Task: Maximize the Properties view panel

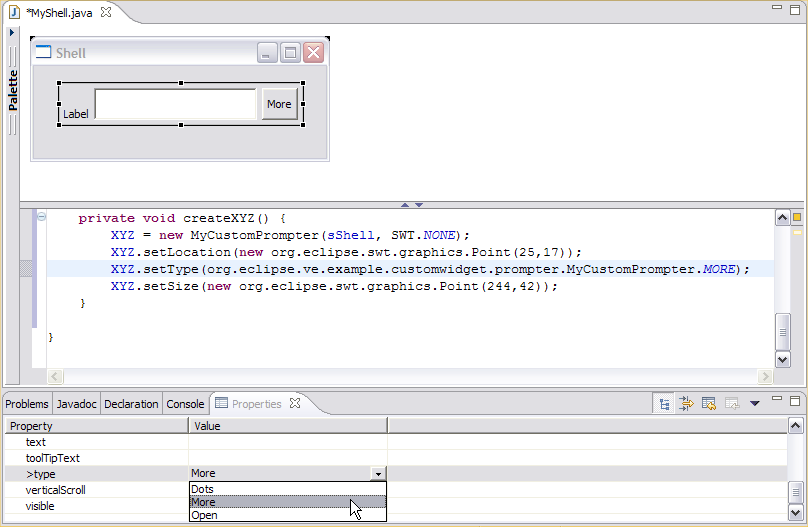Action: (795, 401)
